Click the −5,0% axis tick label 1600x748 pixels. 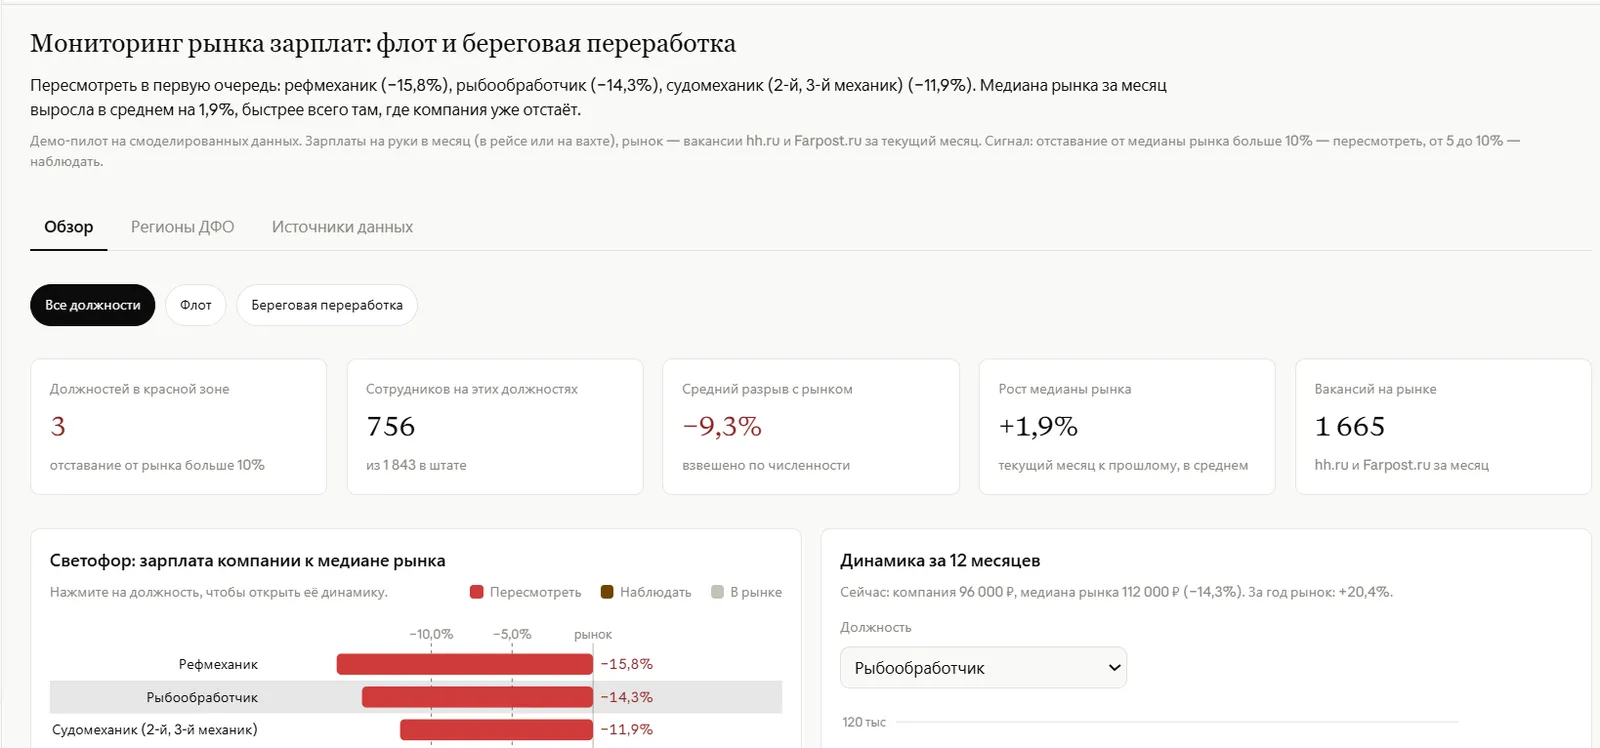[512, 634]
